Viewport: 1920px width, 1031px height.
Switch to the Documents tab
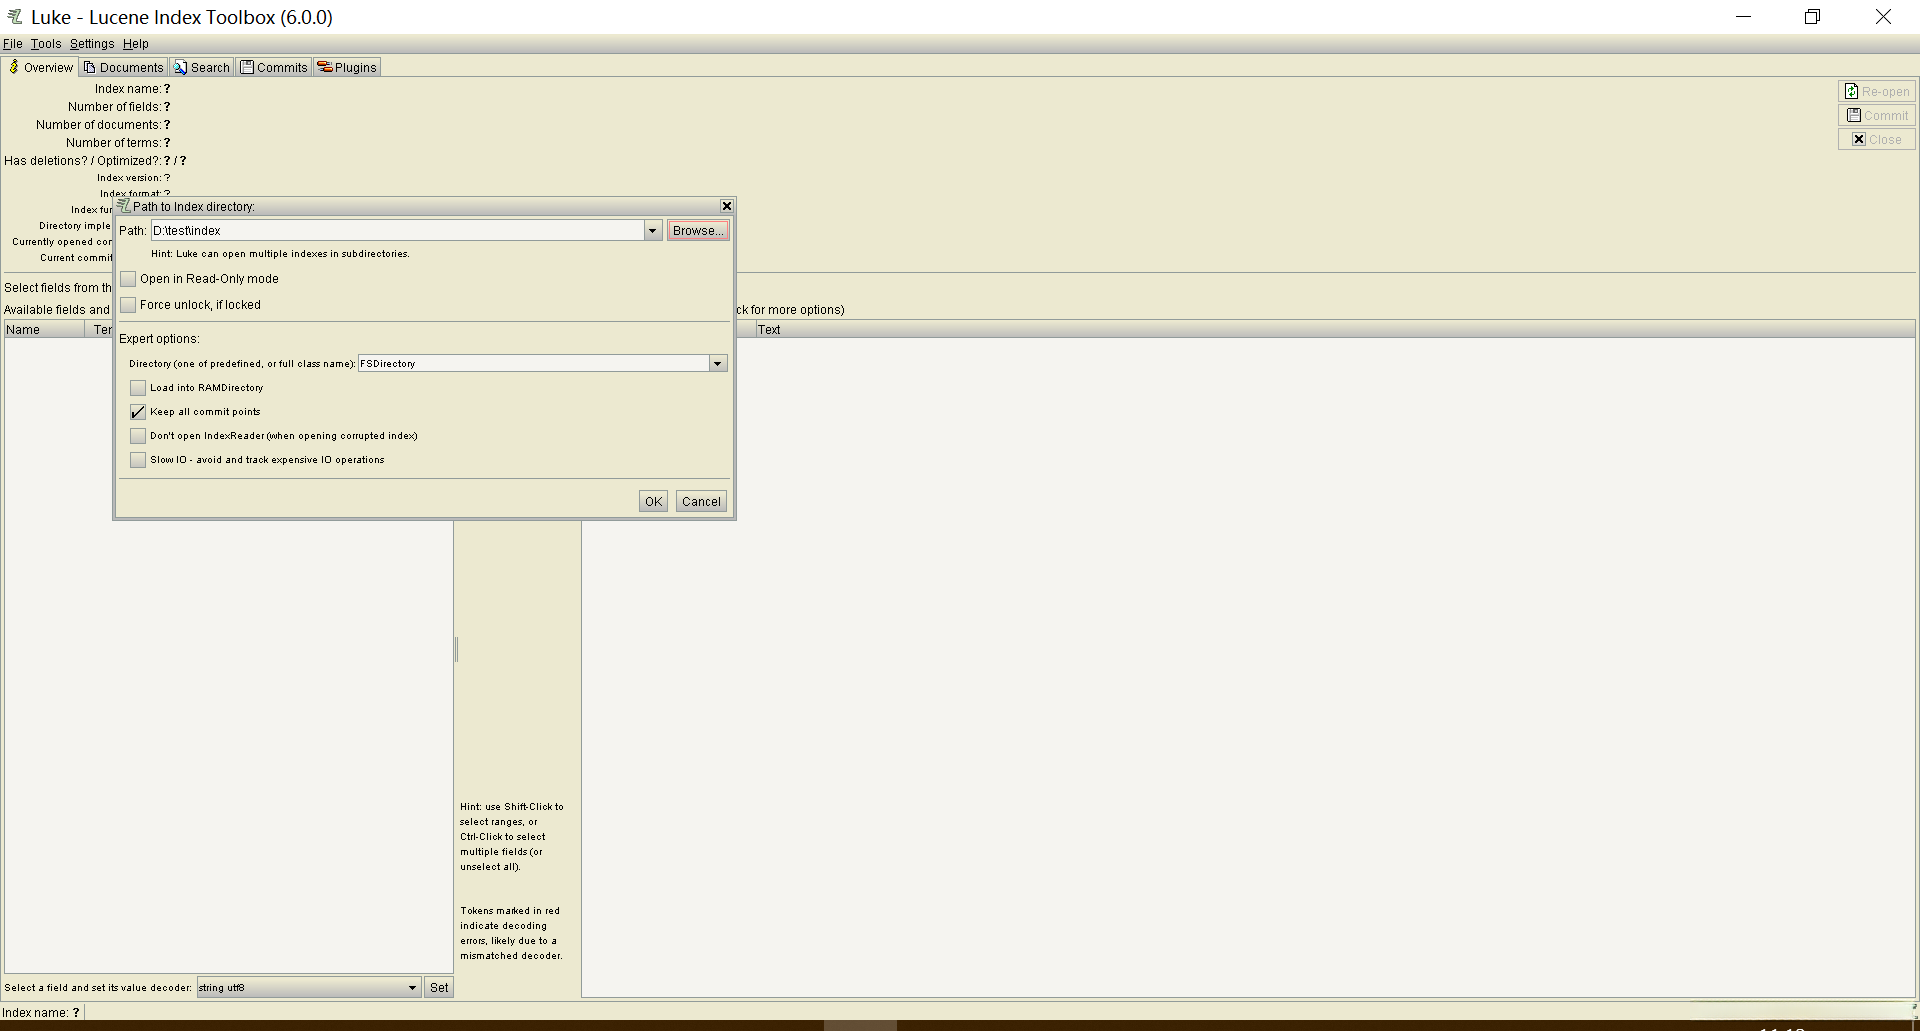coord(123,67)
